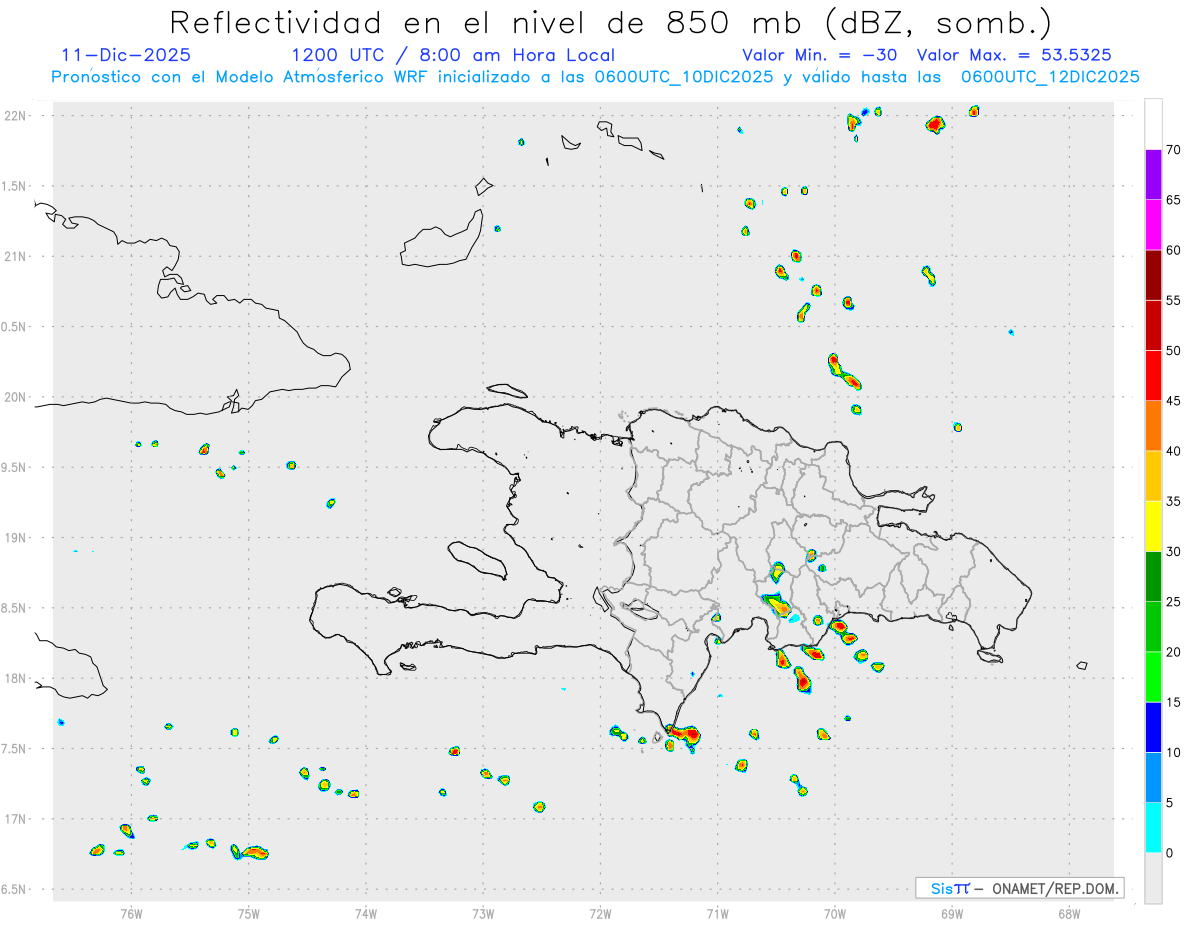Pick the dark blue 10–15 dBZ colorbar band
Viewport: 1200px width, 927px height.
(x=1153, y=727)
